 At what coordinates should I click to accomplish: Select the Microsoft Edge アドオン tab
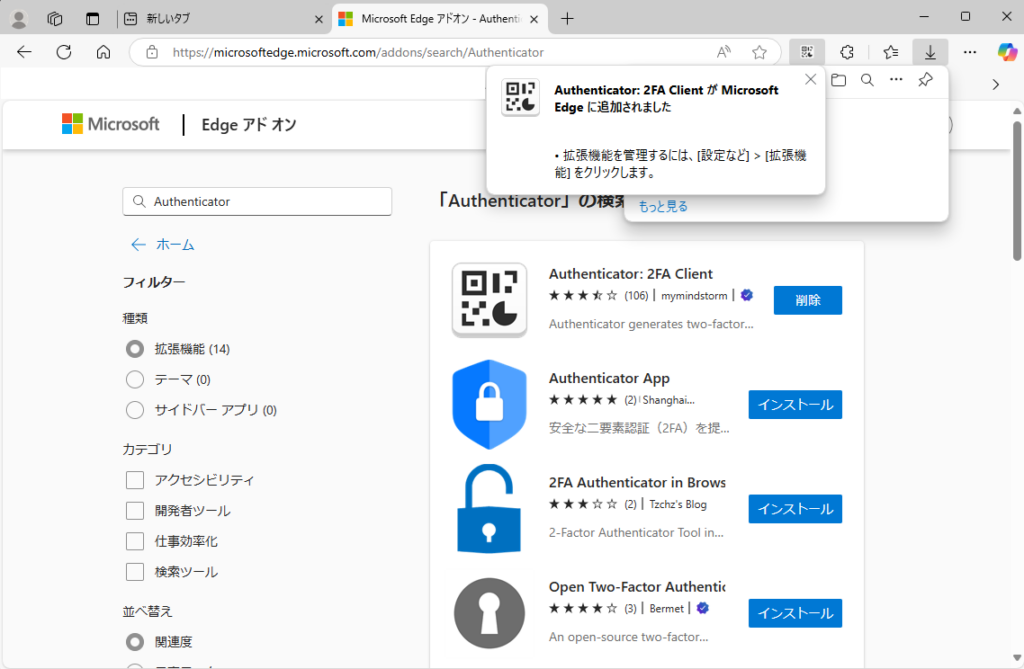coord(439,19)
